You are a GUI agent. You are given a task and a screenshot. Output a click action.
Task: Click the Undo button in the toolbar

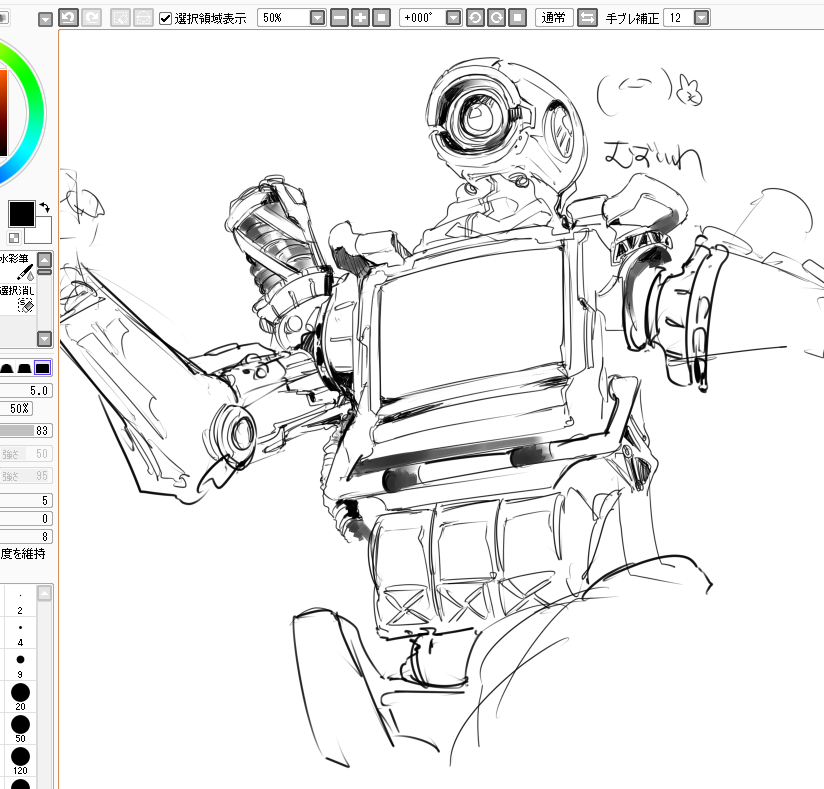pyautogui.click(x=68, y=18)
